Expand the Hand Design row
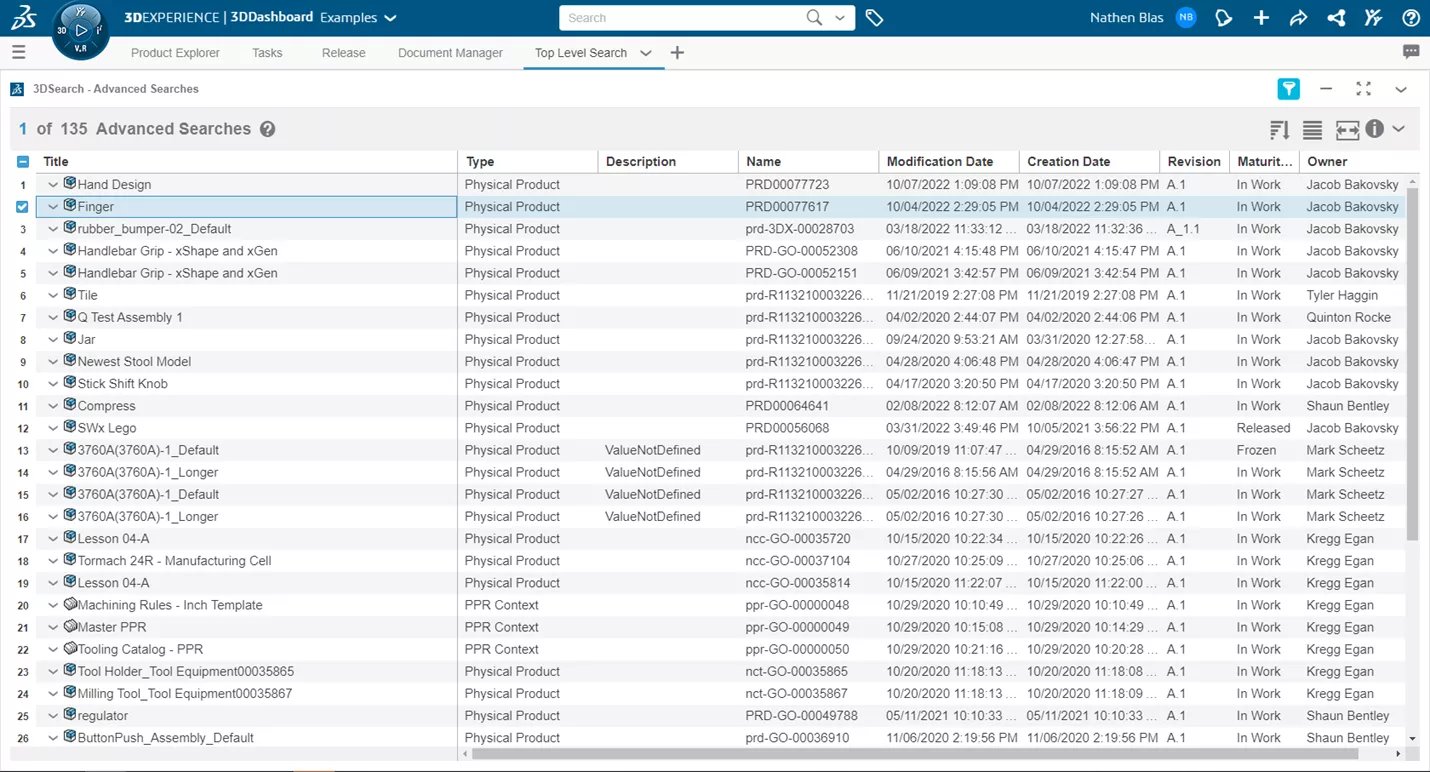The height and width of the screenshot is (772, 1430). coord(53,185)
